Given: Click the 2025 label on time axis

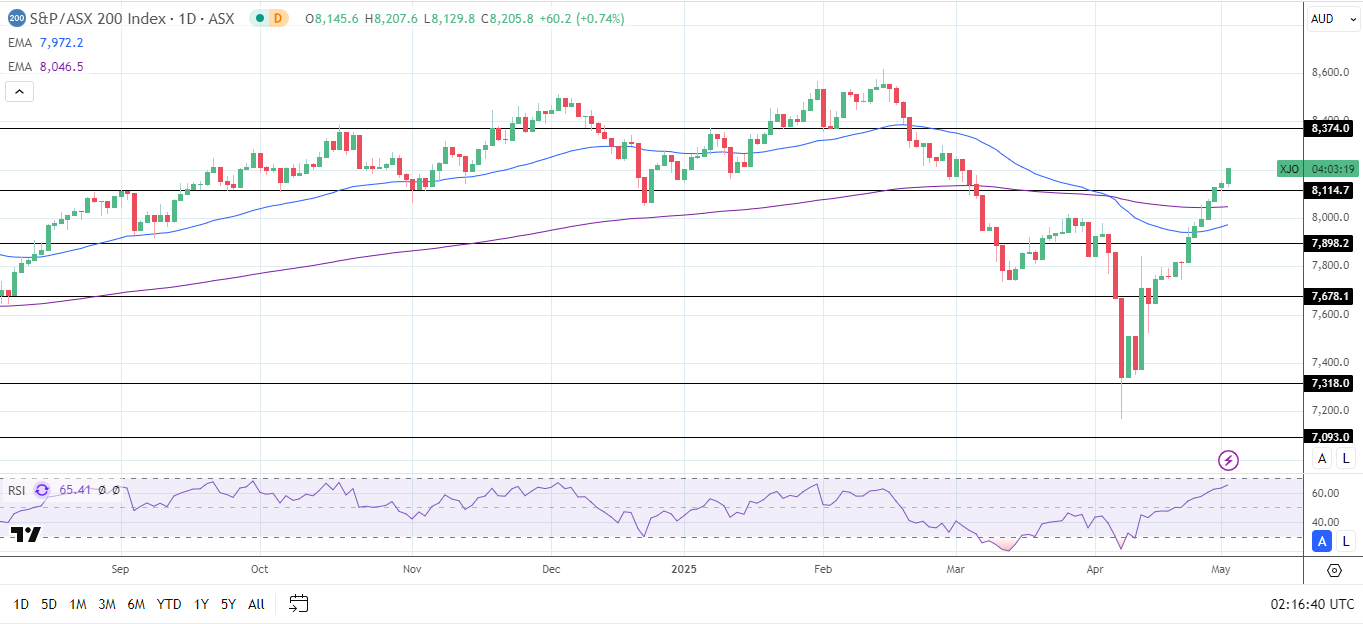Looking at the screenshot, I should click(685, 569).
